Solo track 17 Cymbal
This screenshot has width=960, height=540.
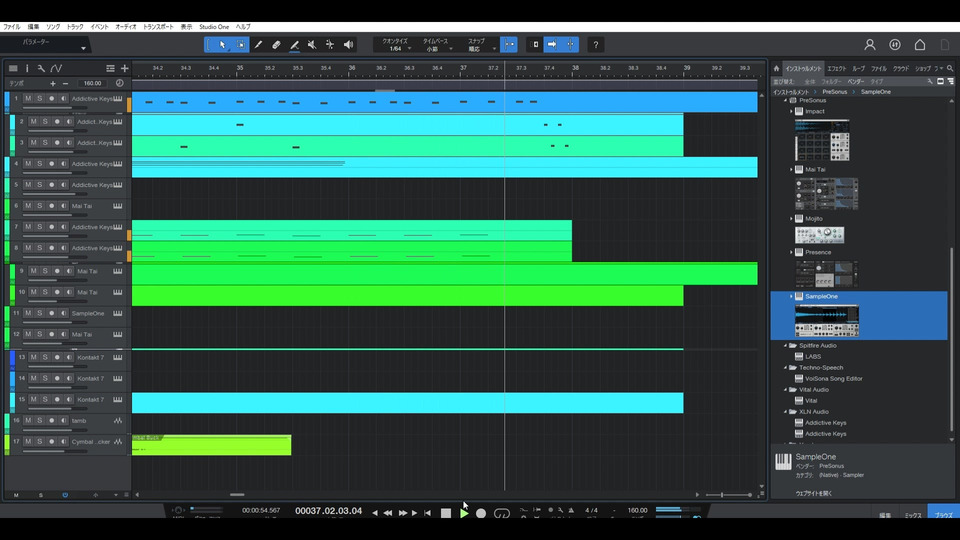pos(40,441)
